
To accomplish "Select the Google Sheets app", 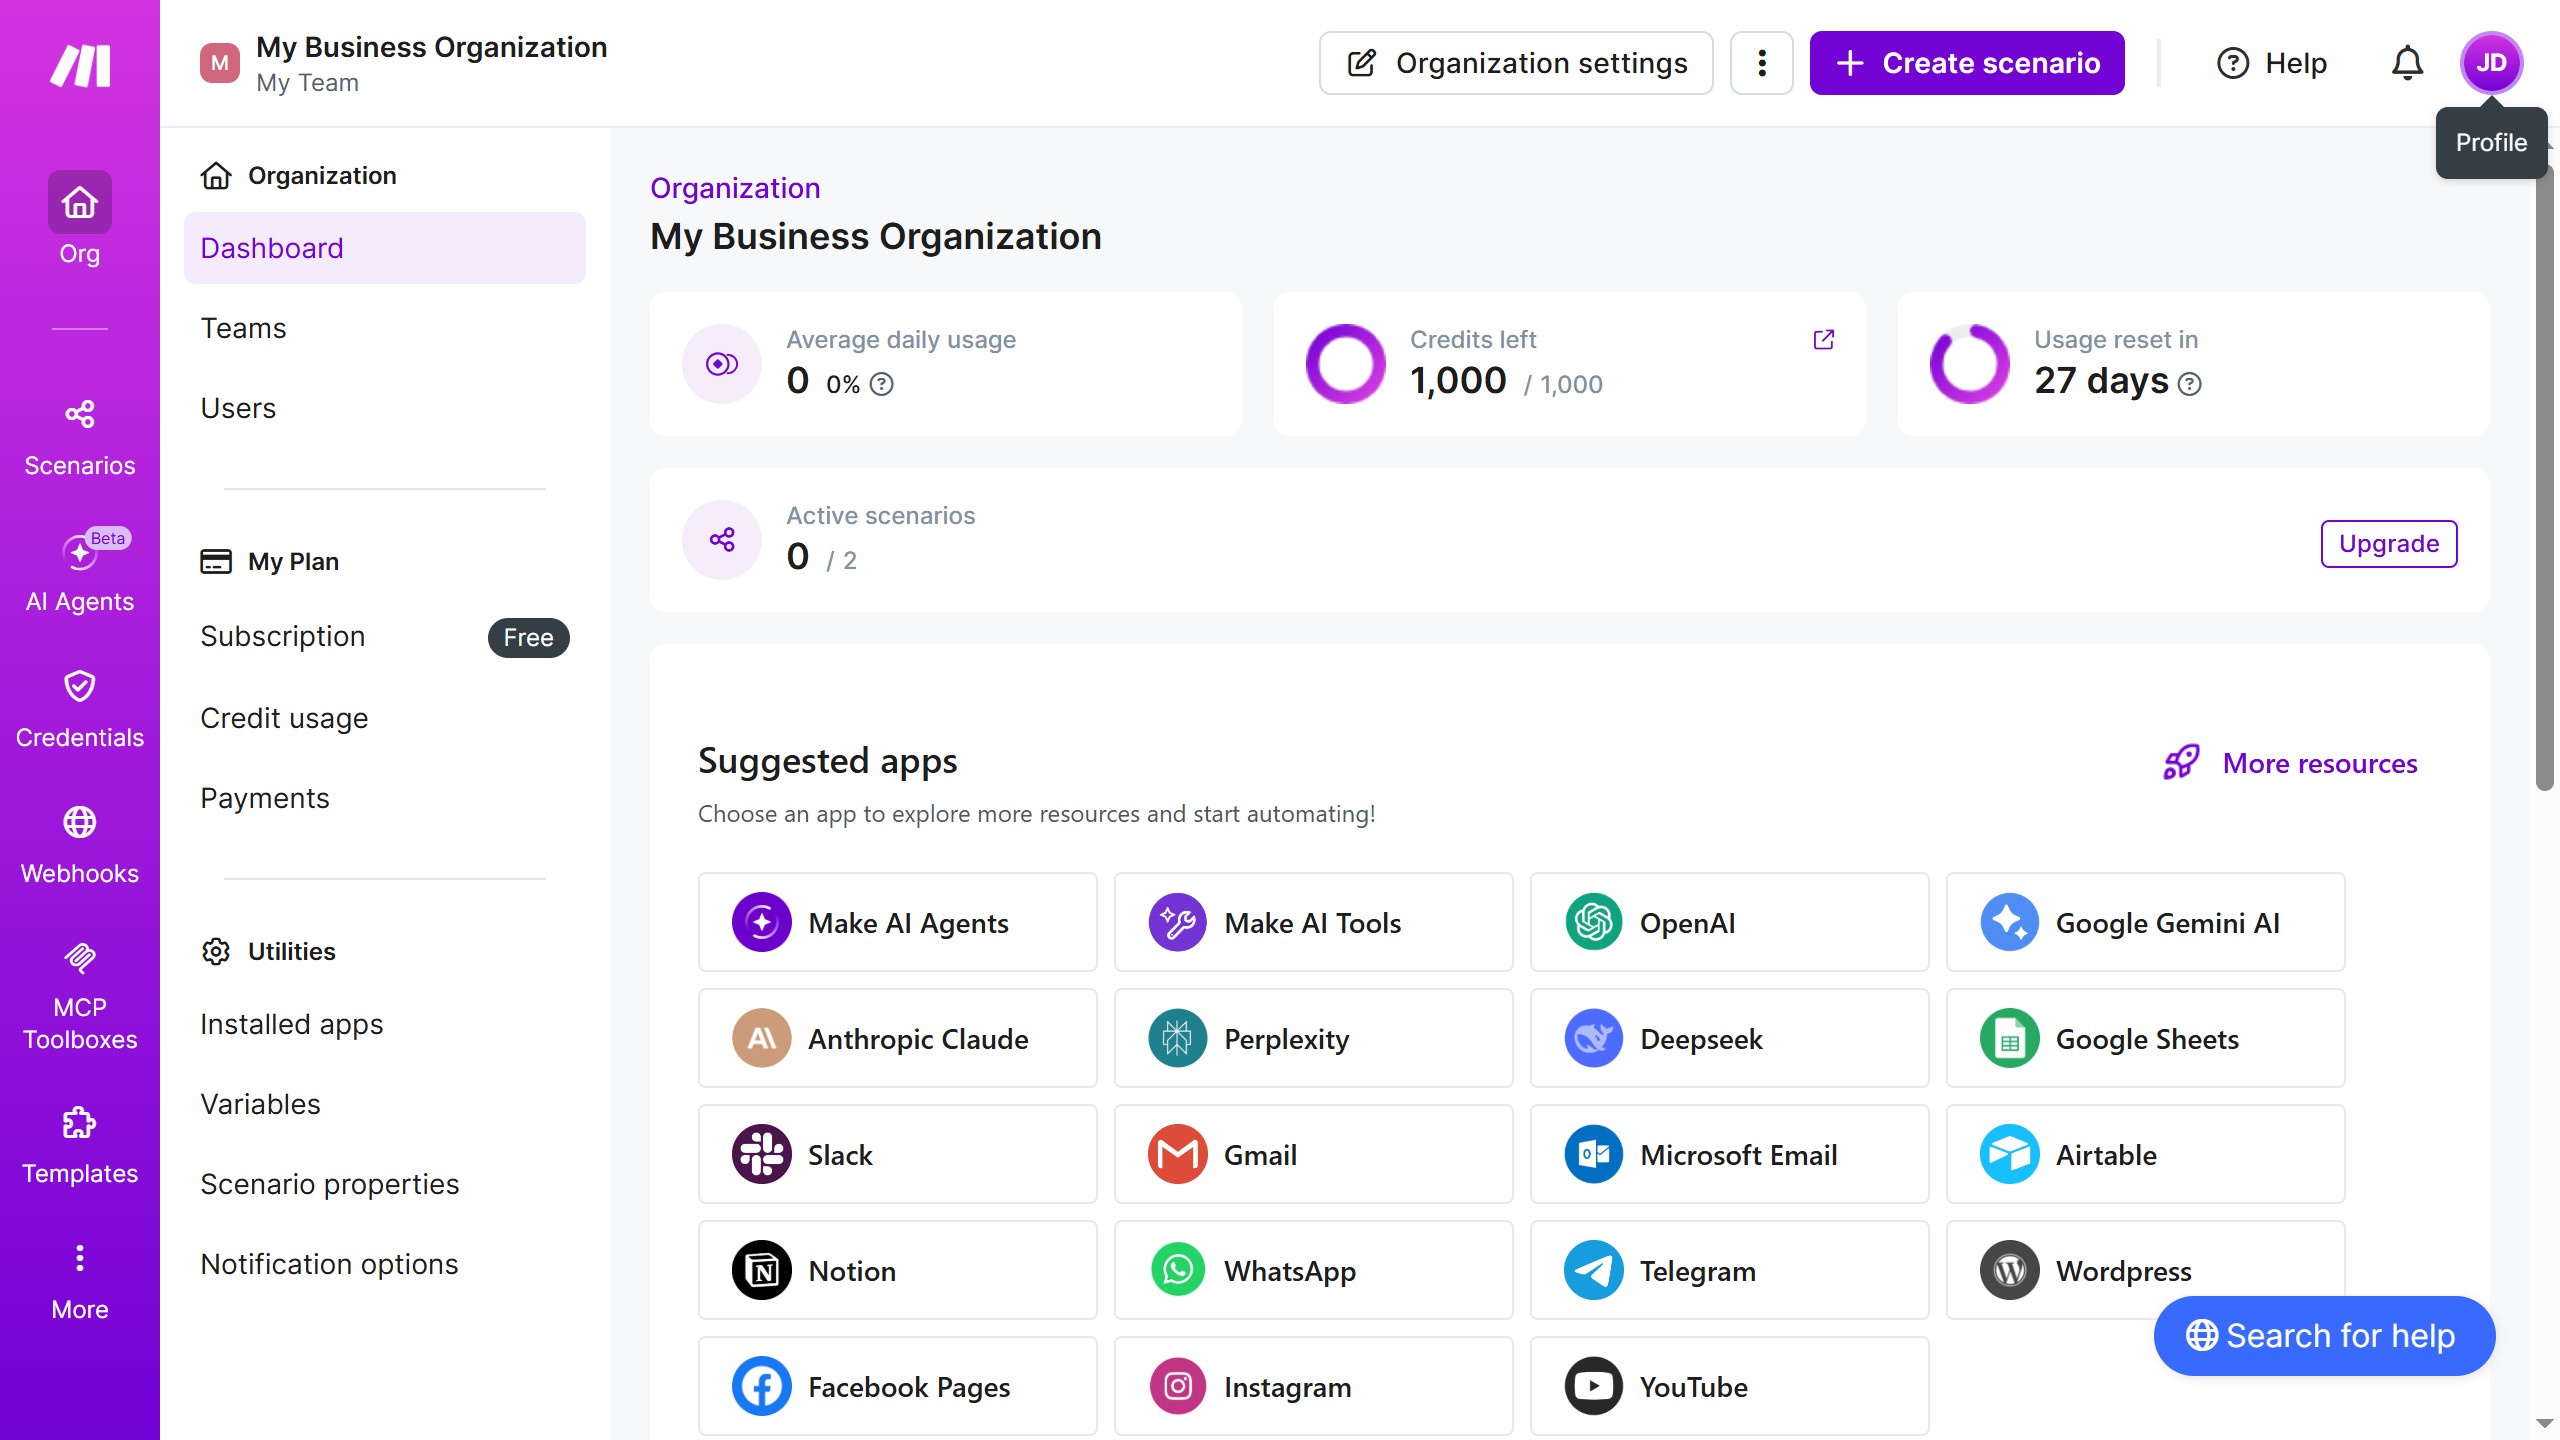I will pos(2146,1038).
